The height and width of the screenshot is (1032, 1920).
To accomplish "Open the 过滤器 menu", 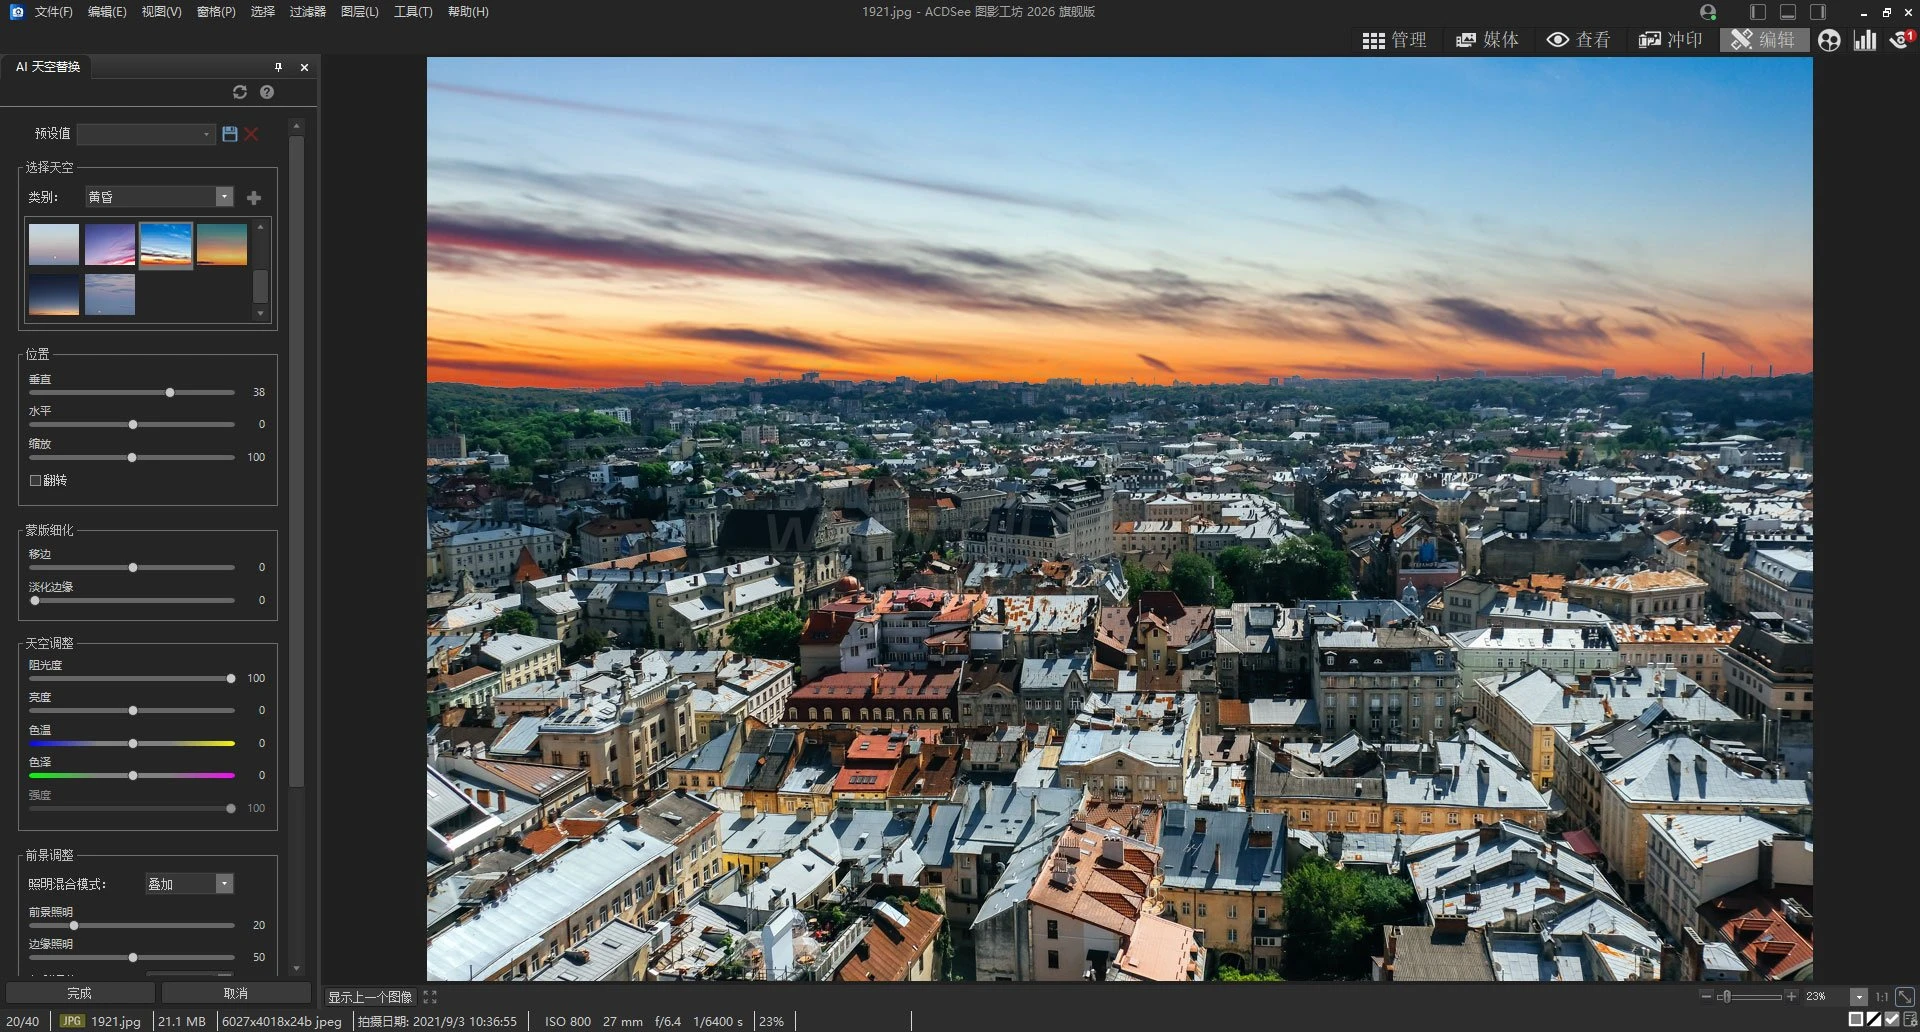I will coord(307,12).
